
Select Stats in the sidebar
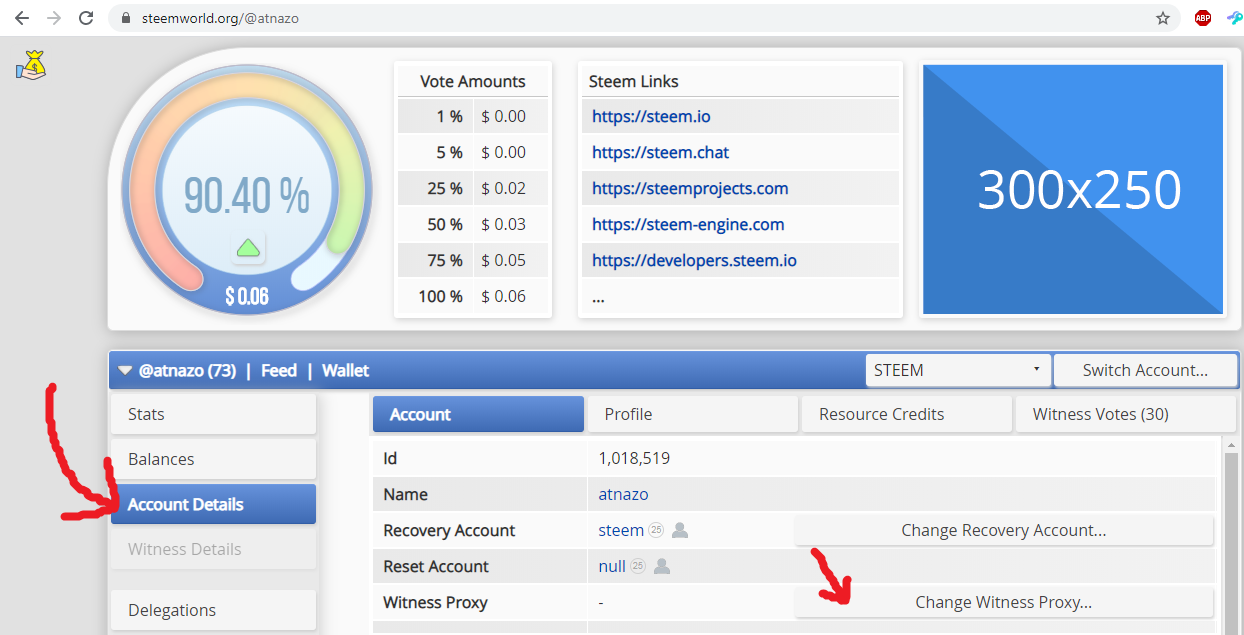pos(213,414)
